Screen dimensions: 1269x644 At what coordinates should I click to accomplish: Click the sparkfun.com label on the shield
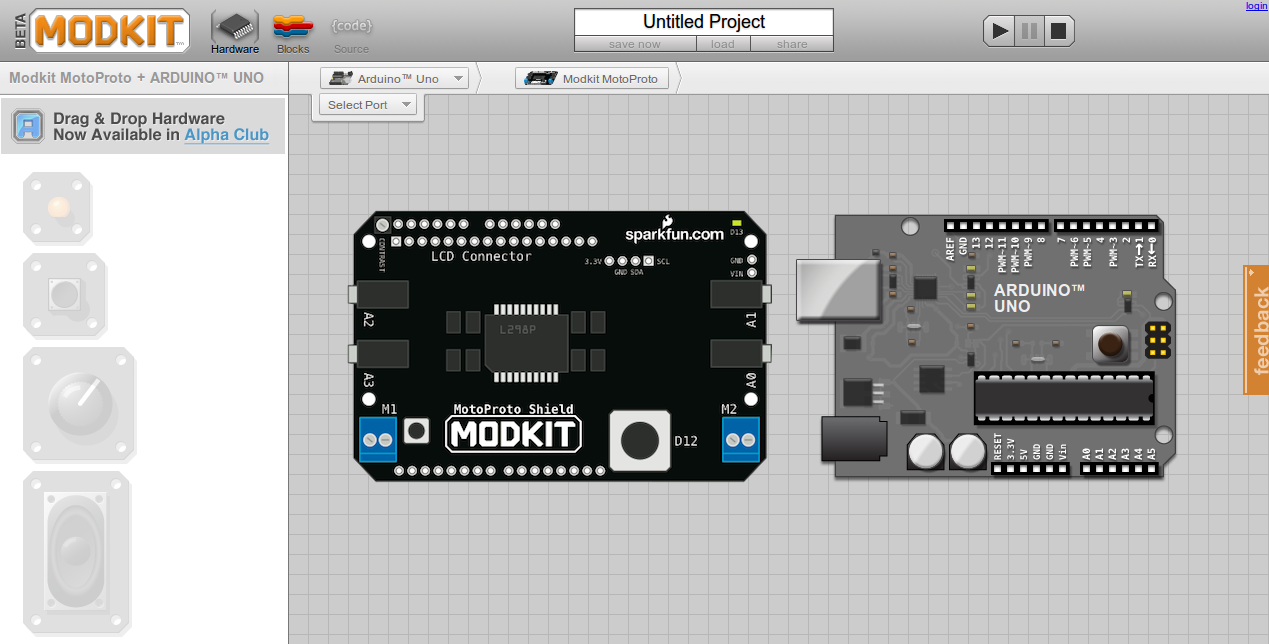coord(674,234)
